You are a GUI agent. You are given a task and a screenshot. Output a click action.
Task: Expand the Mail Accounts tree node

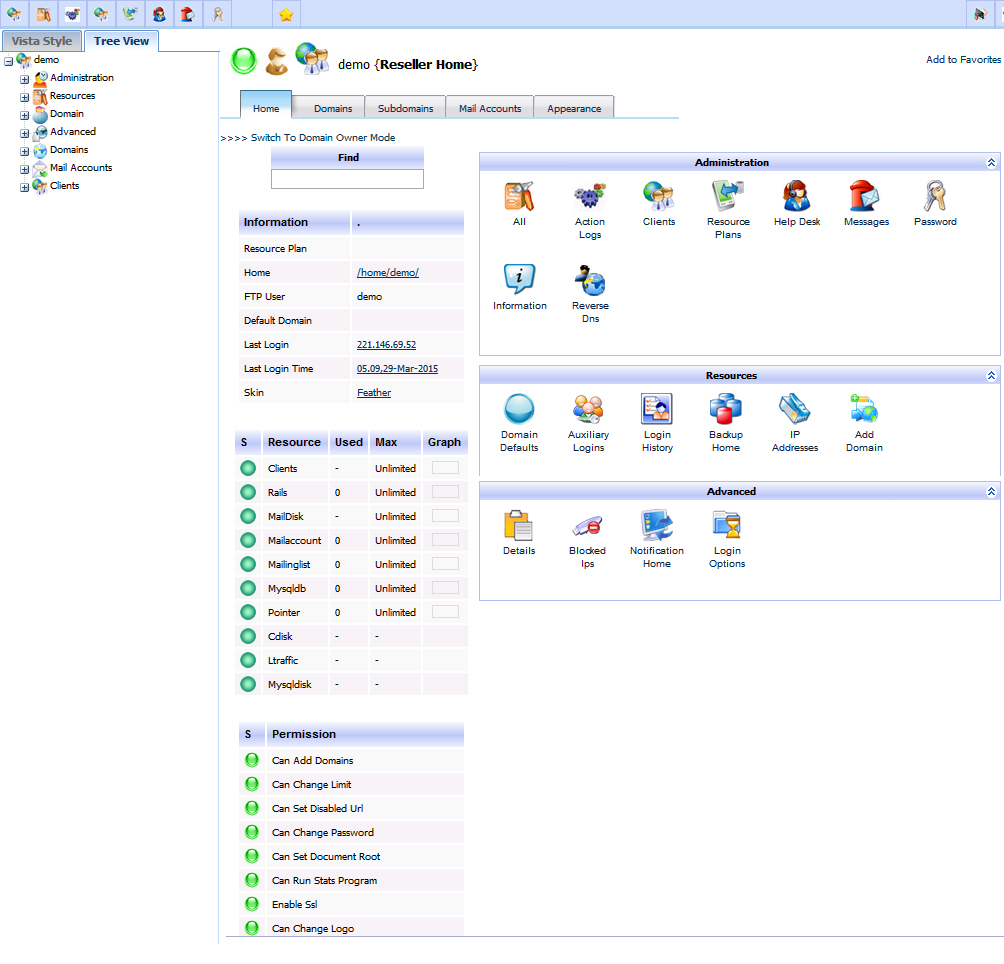pos(24,169)
